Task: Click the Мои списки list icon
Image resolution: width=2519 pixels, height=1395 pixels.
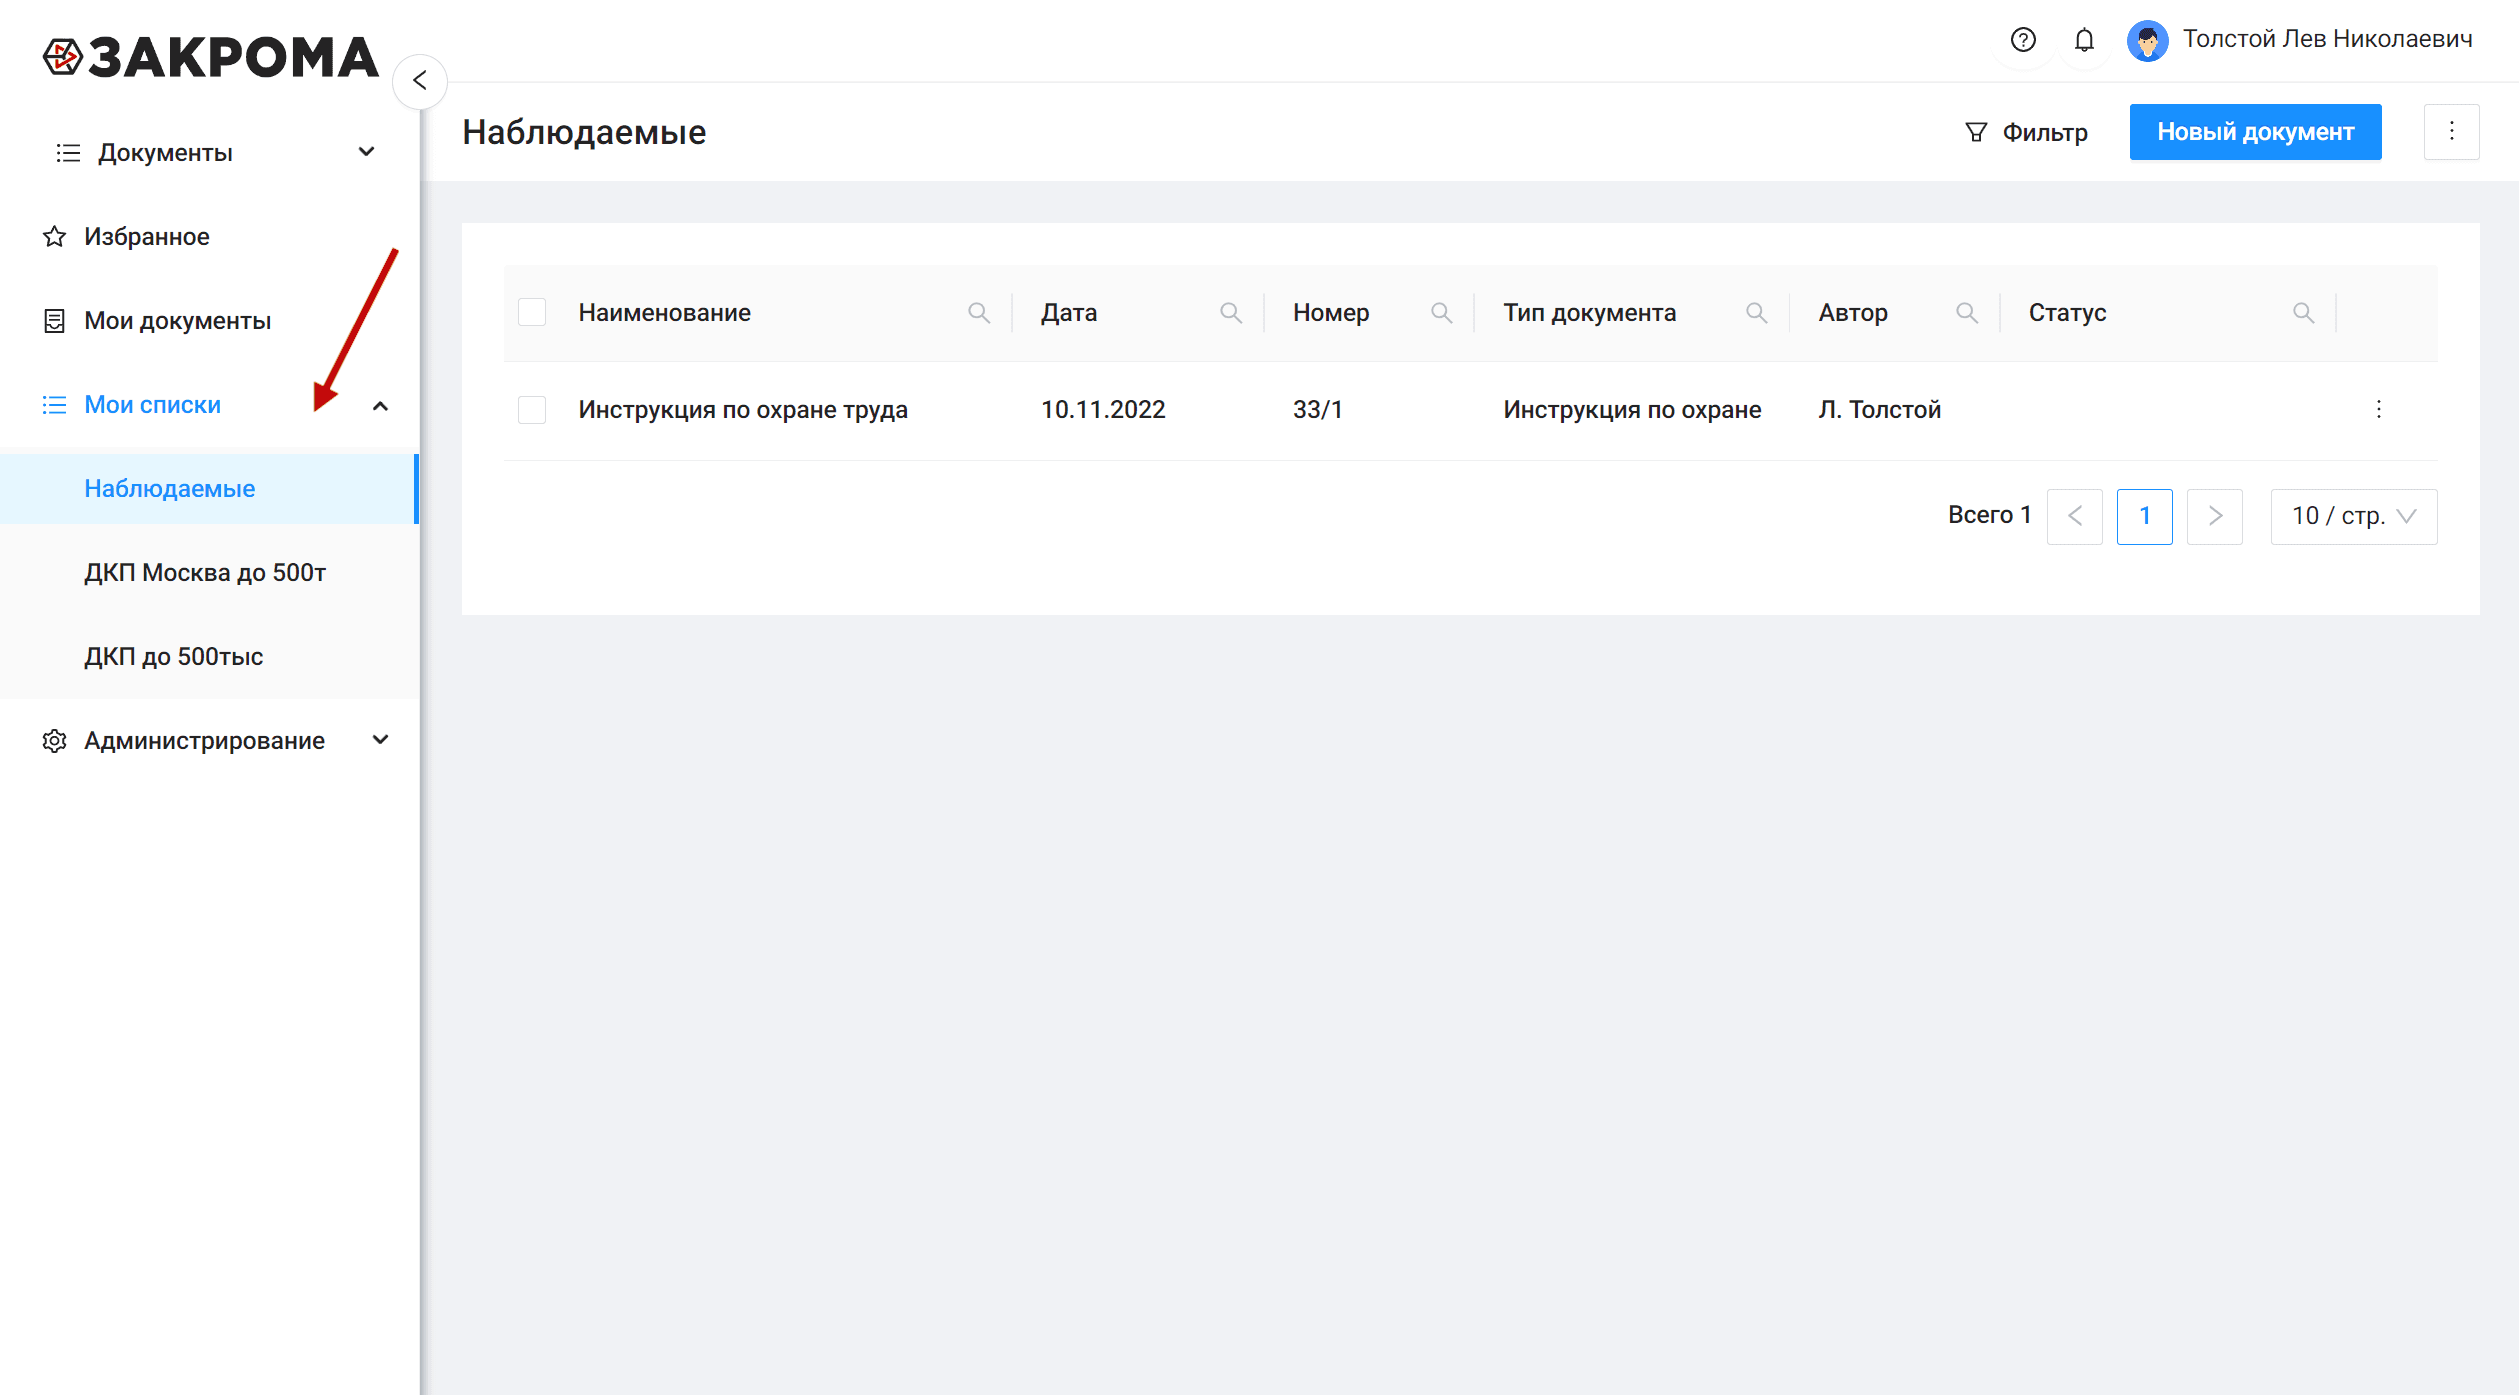Action: point(54,405)
